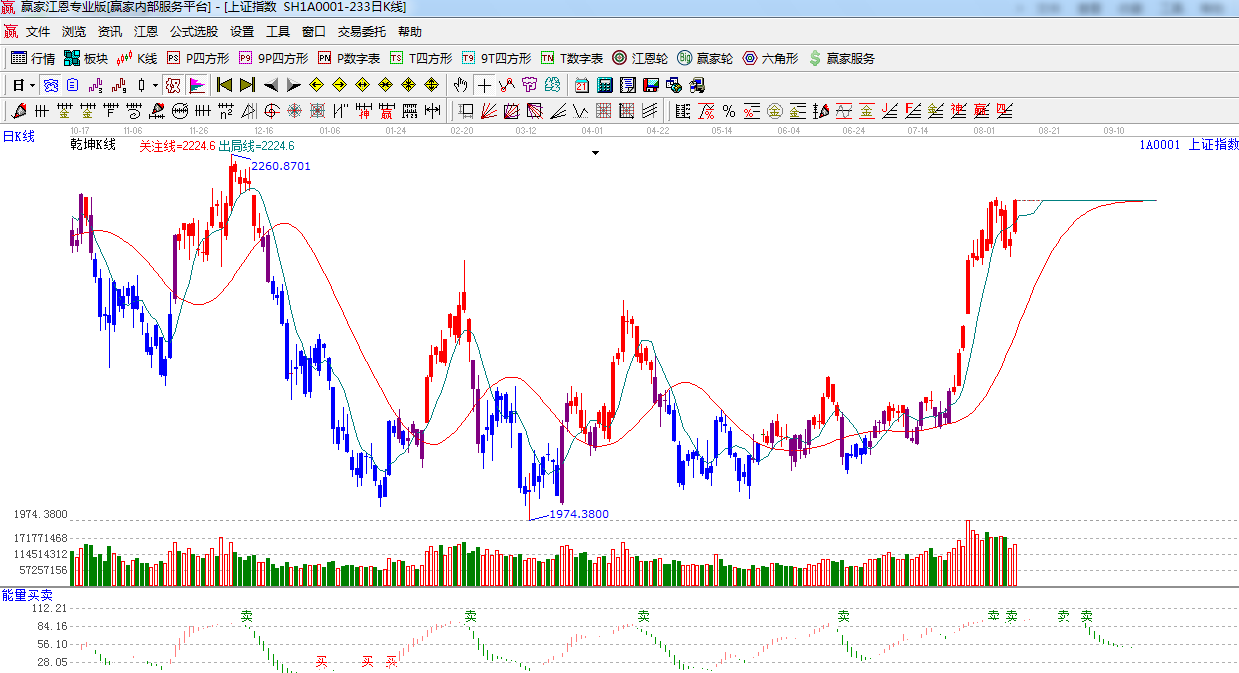1239x673 pixels.
Task: Click the 9P四方形 button
Action: coord(273,59)
